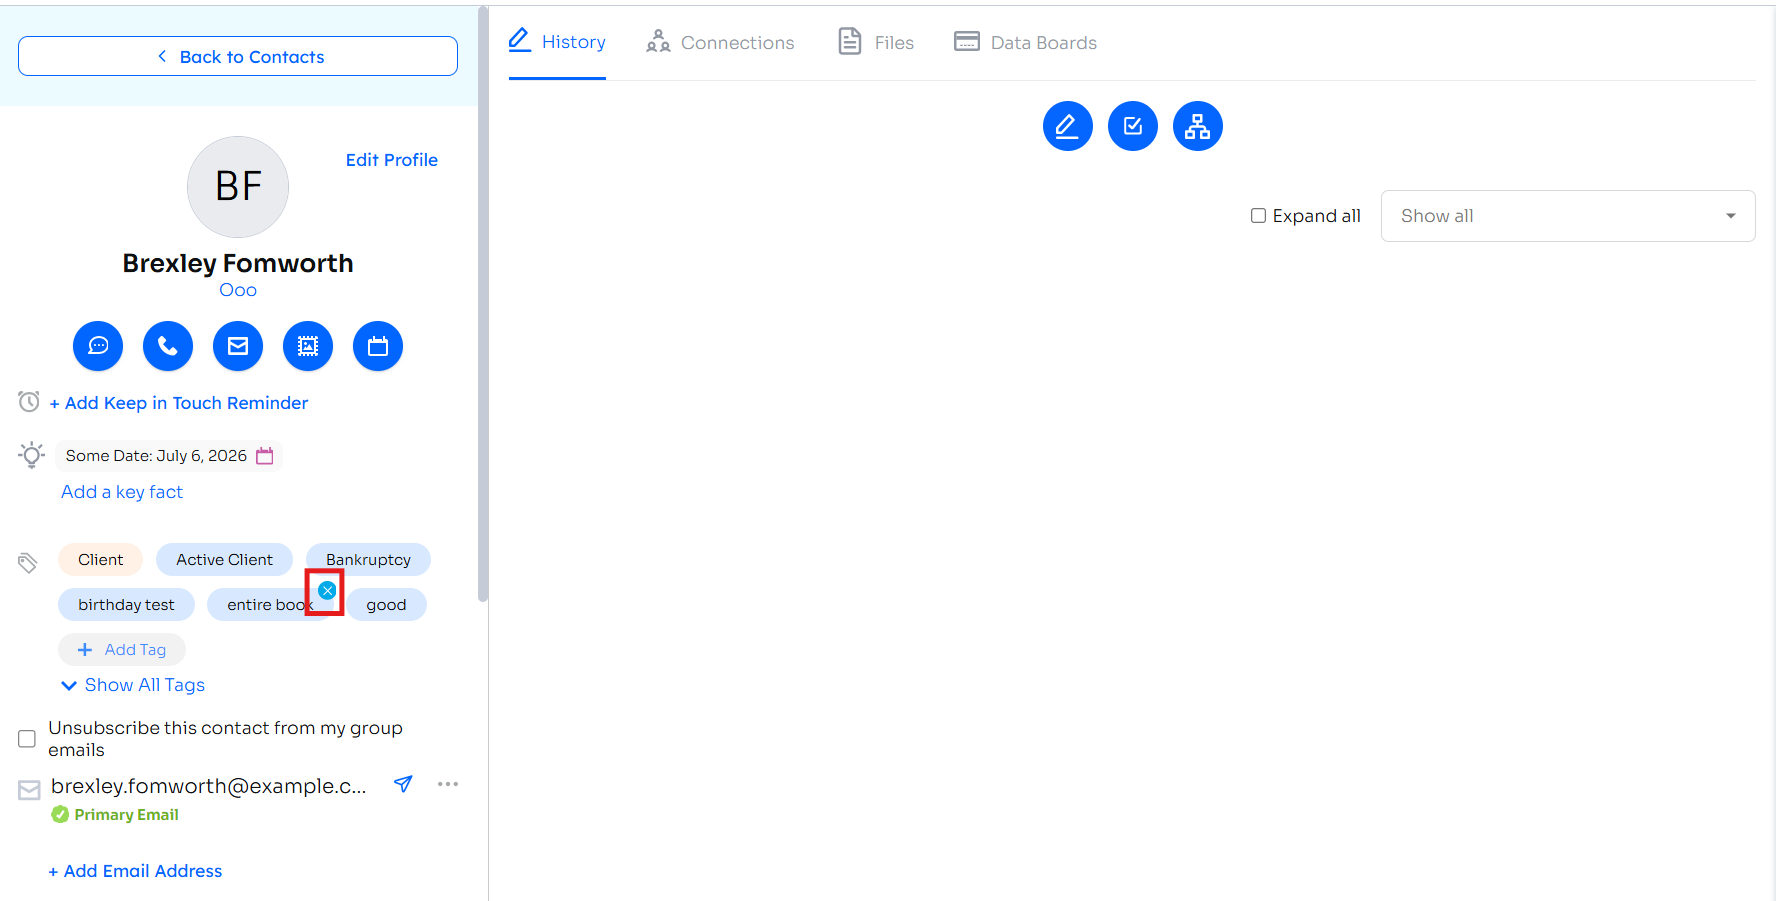Click the lightbulb key facts icon

32,455
